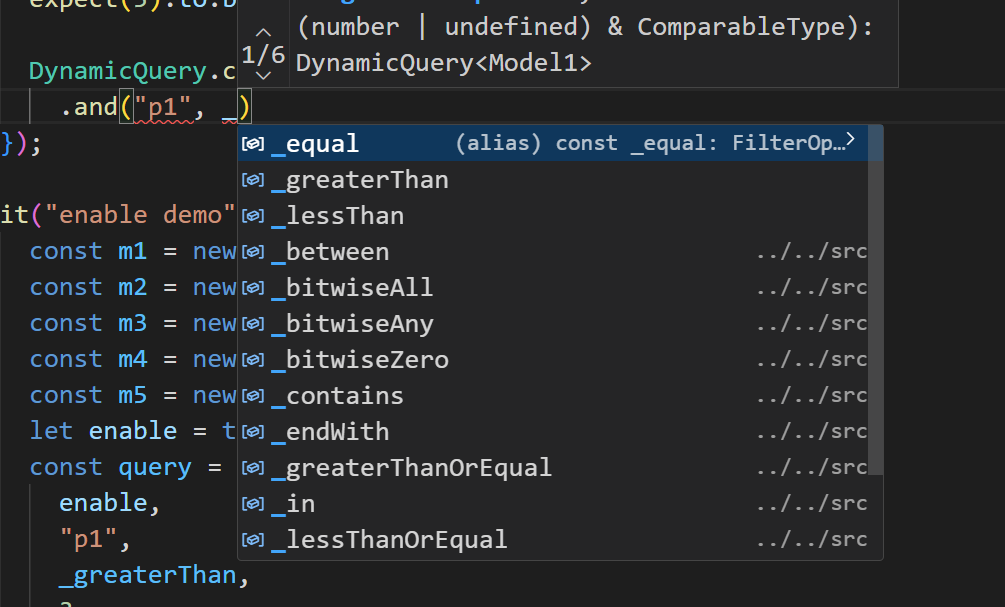Image resolution: width=1005 pixels, height=607 pixels.
Task: Choose _bitwiseZero from the suggestion list
Action: click(x=554, y=359)
